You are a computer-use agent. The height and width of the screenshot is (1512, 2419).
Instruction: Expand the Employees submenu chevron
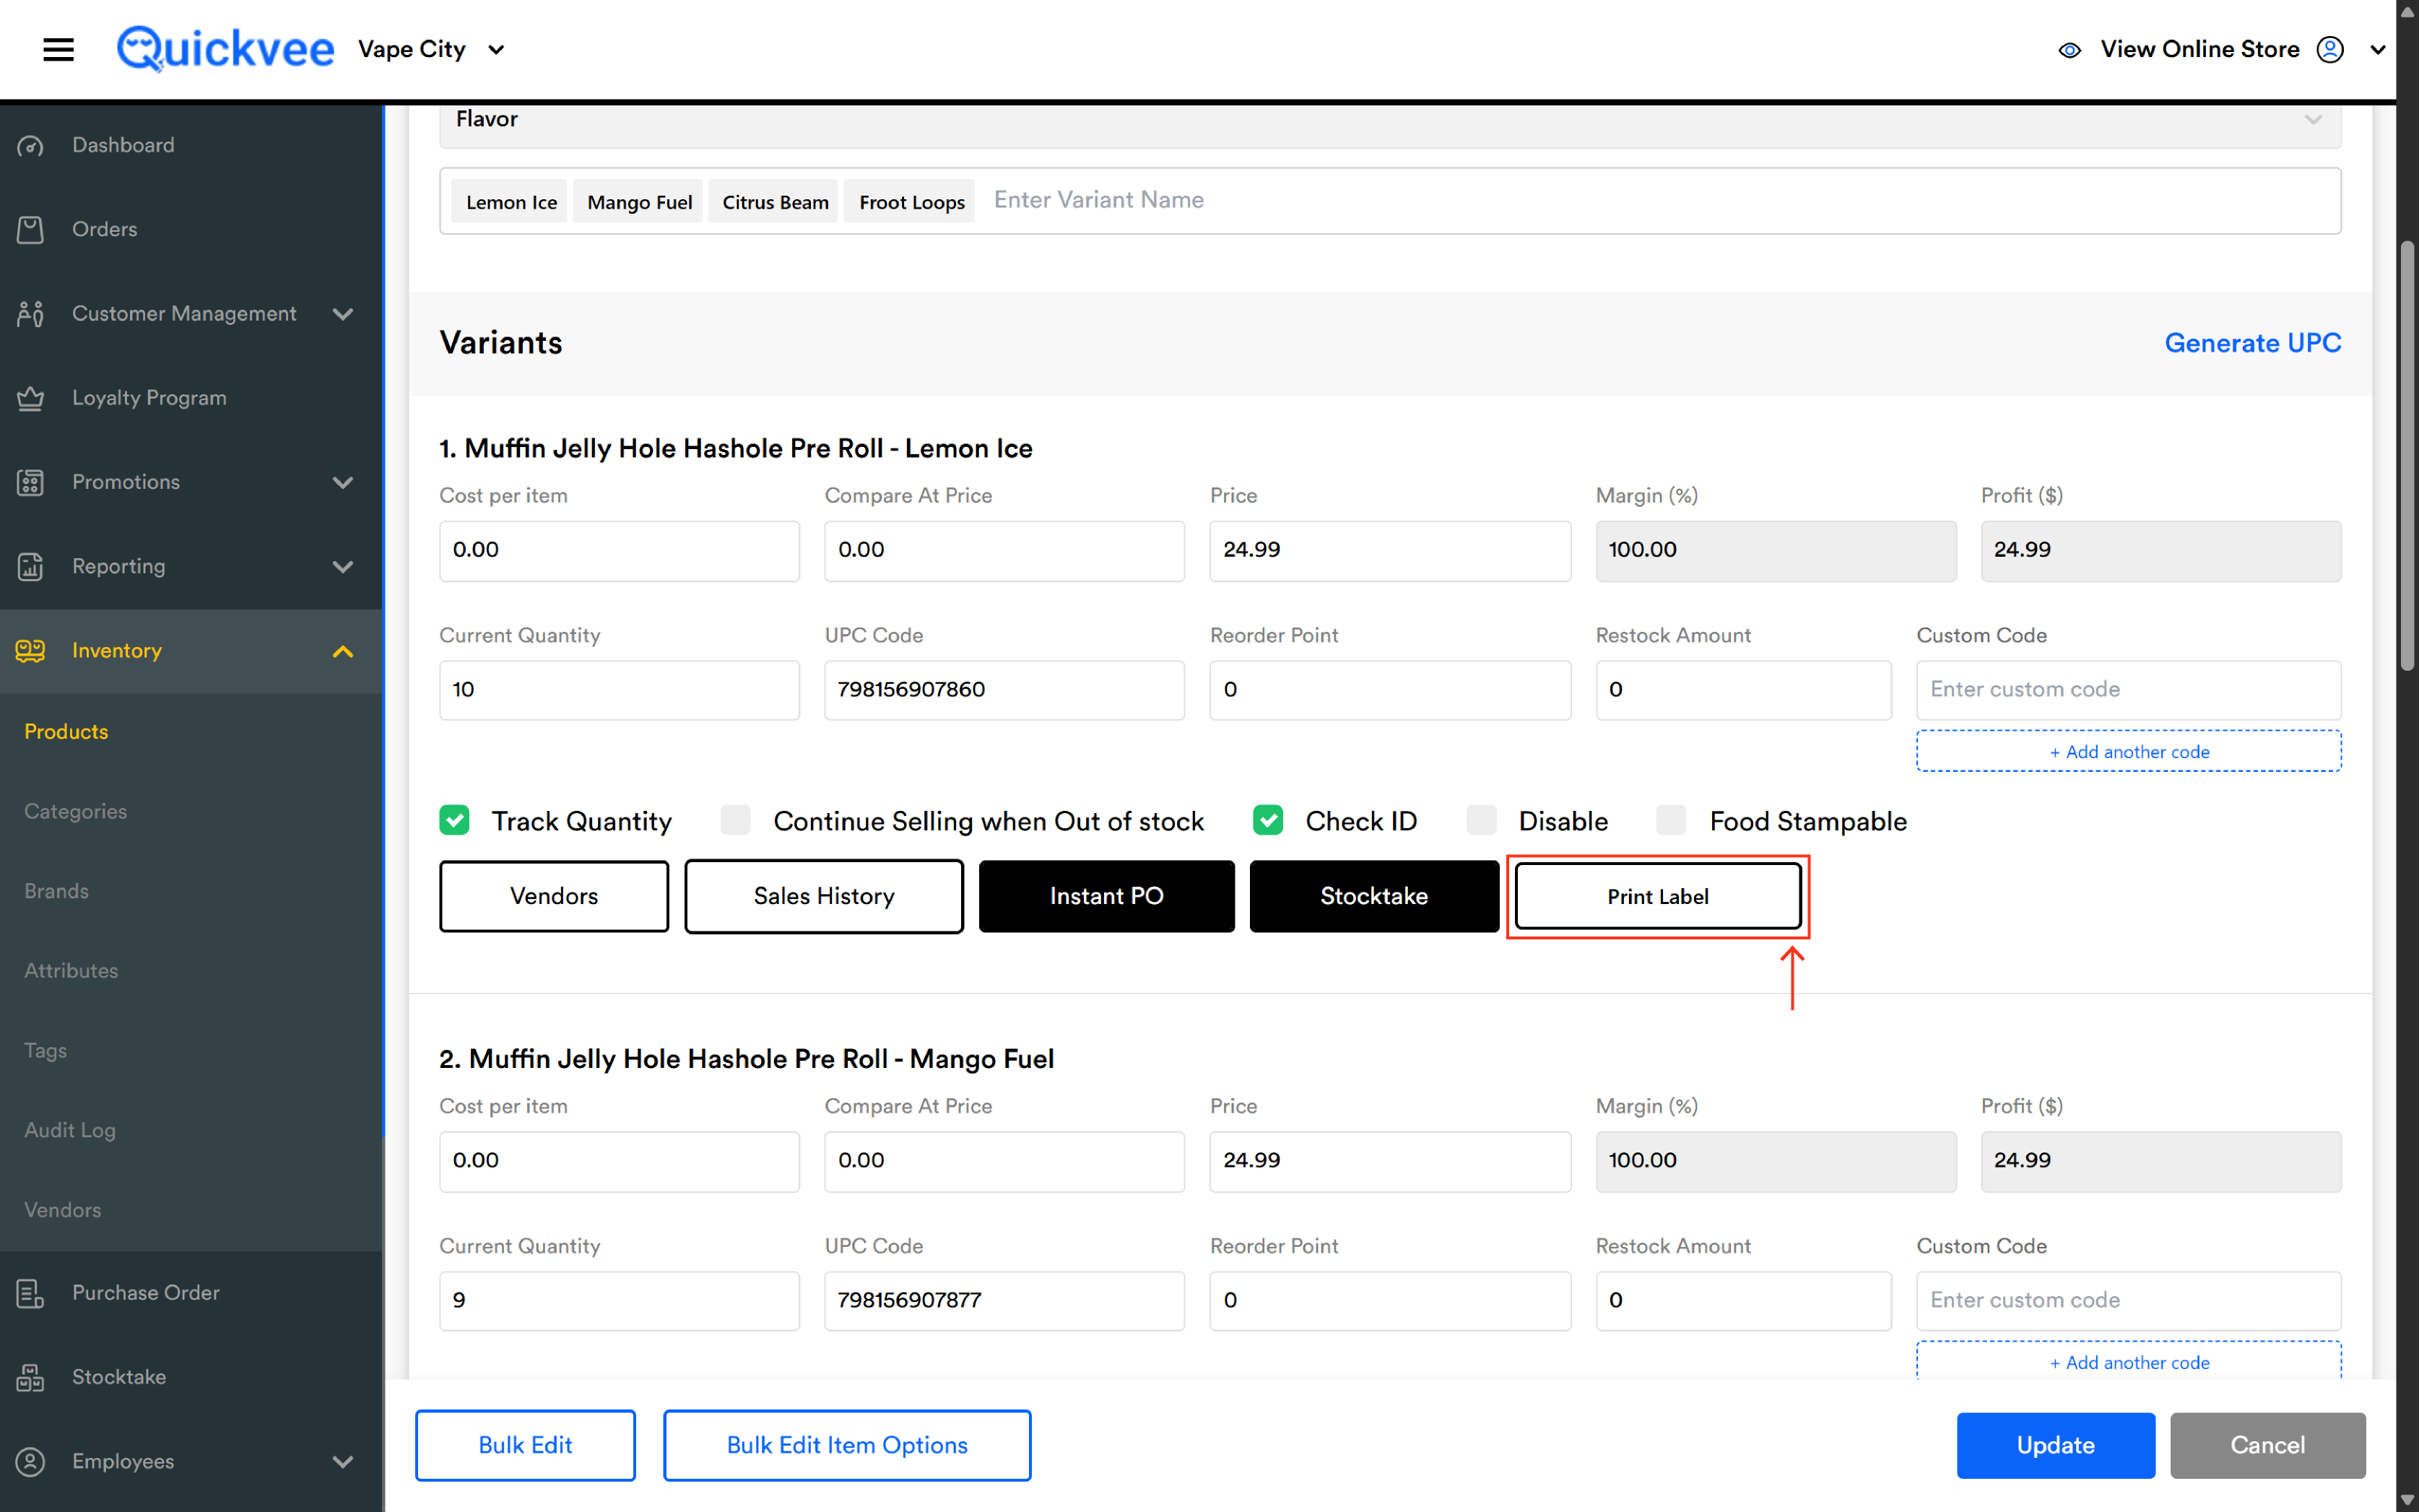[x=342, y=1461]
